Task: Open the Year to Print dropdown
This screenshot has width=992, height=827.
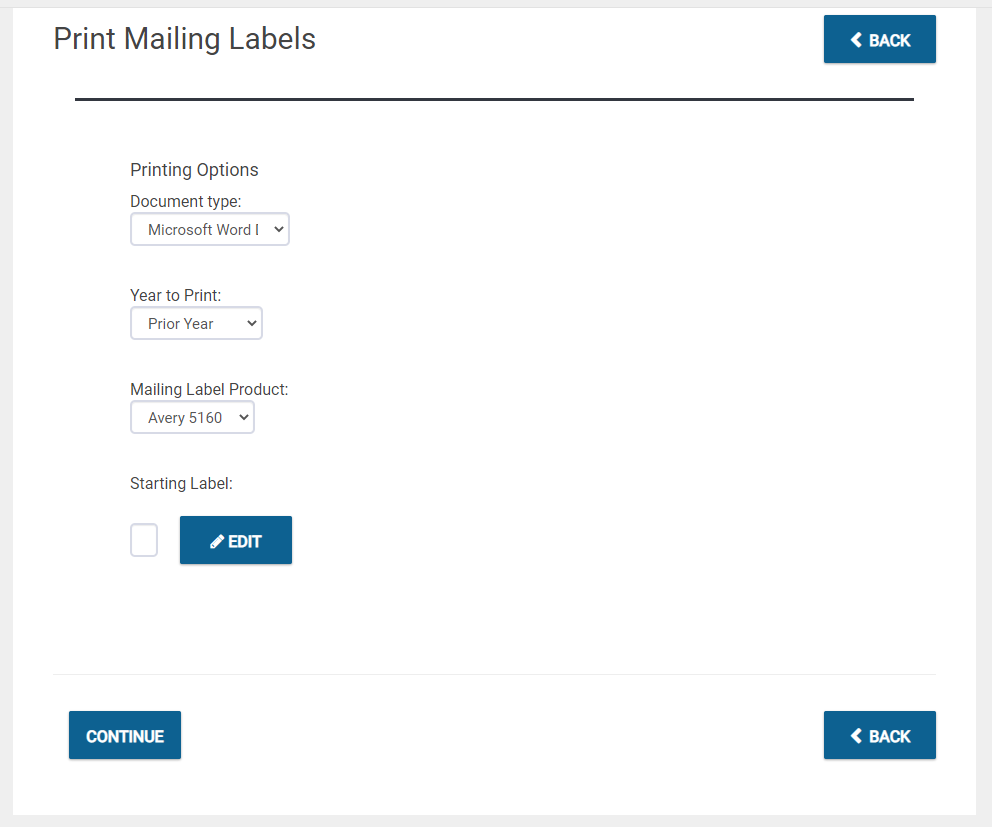Action: [x=196, y=323]
